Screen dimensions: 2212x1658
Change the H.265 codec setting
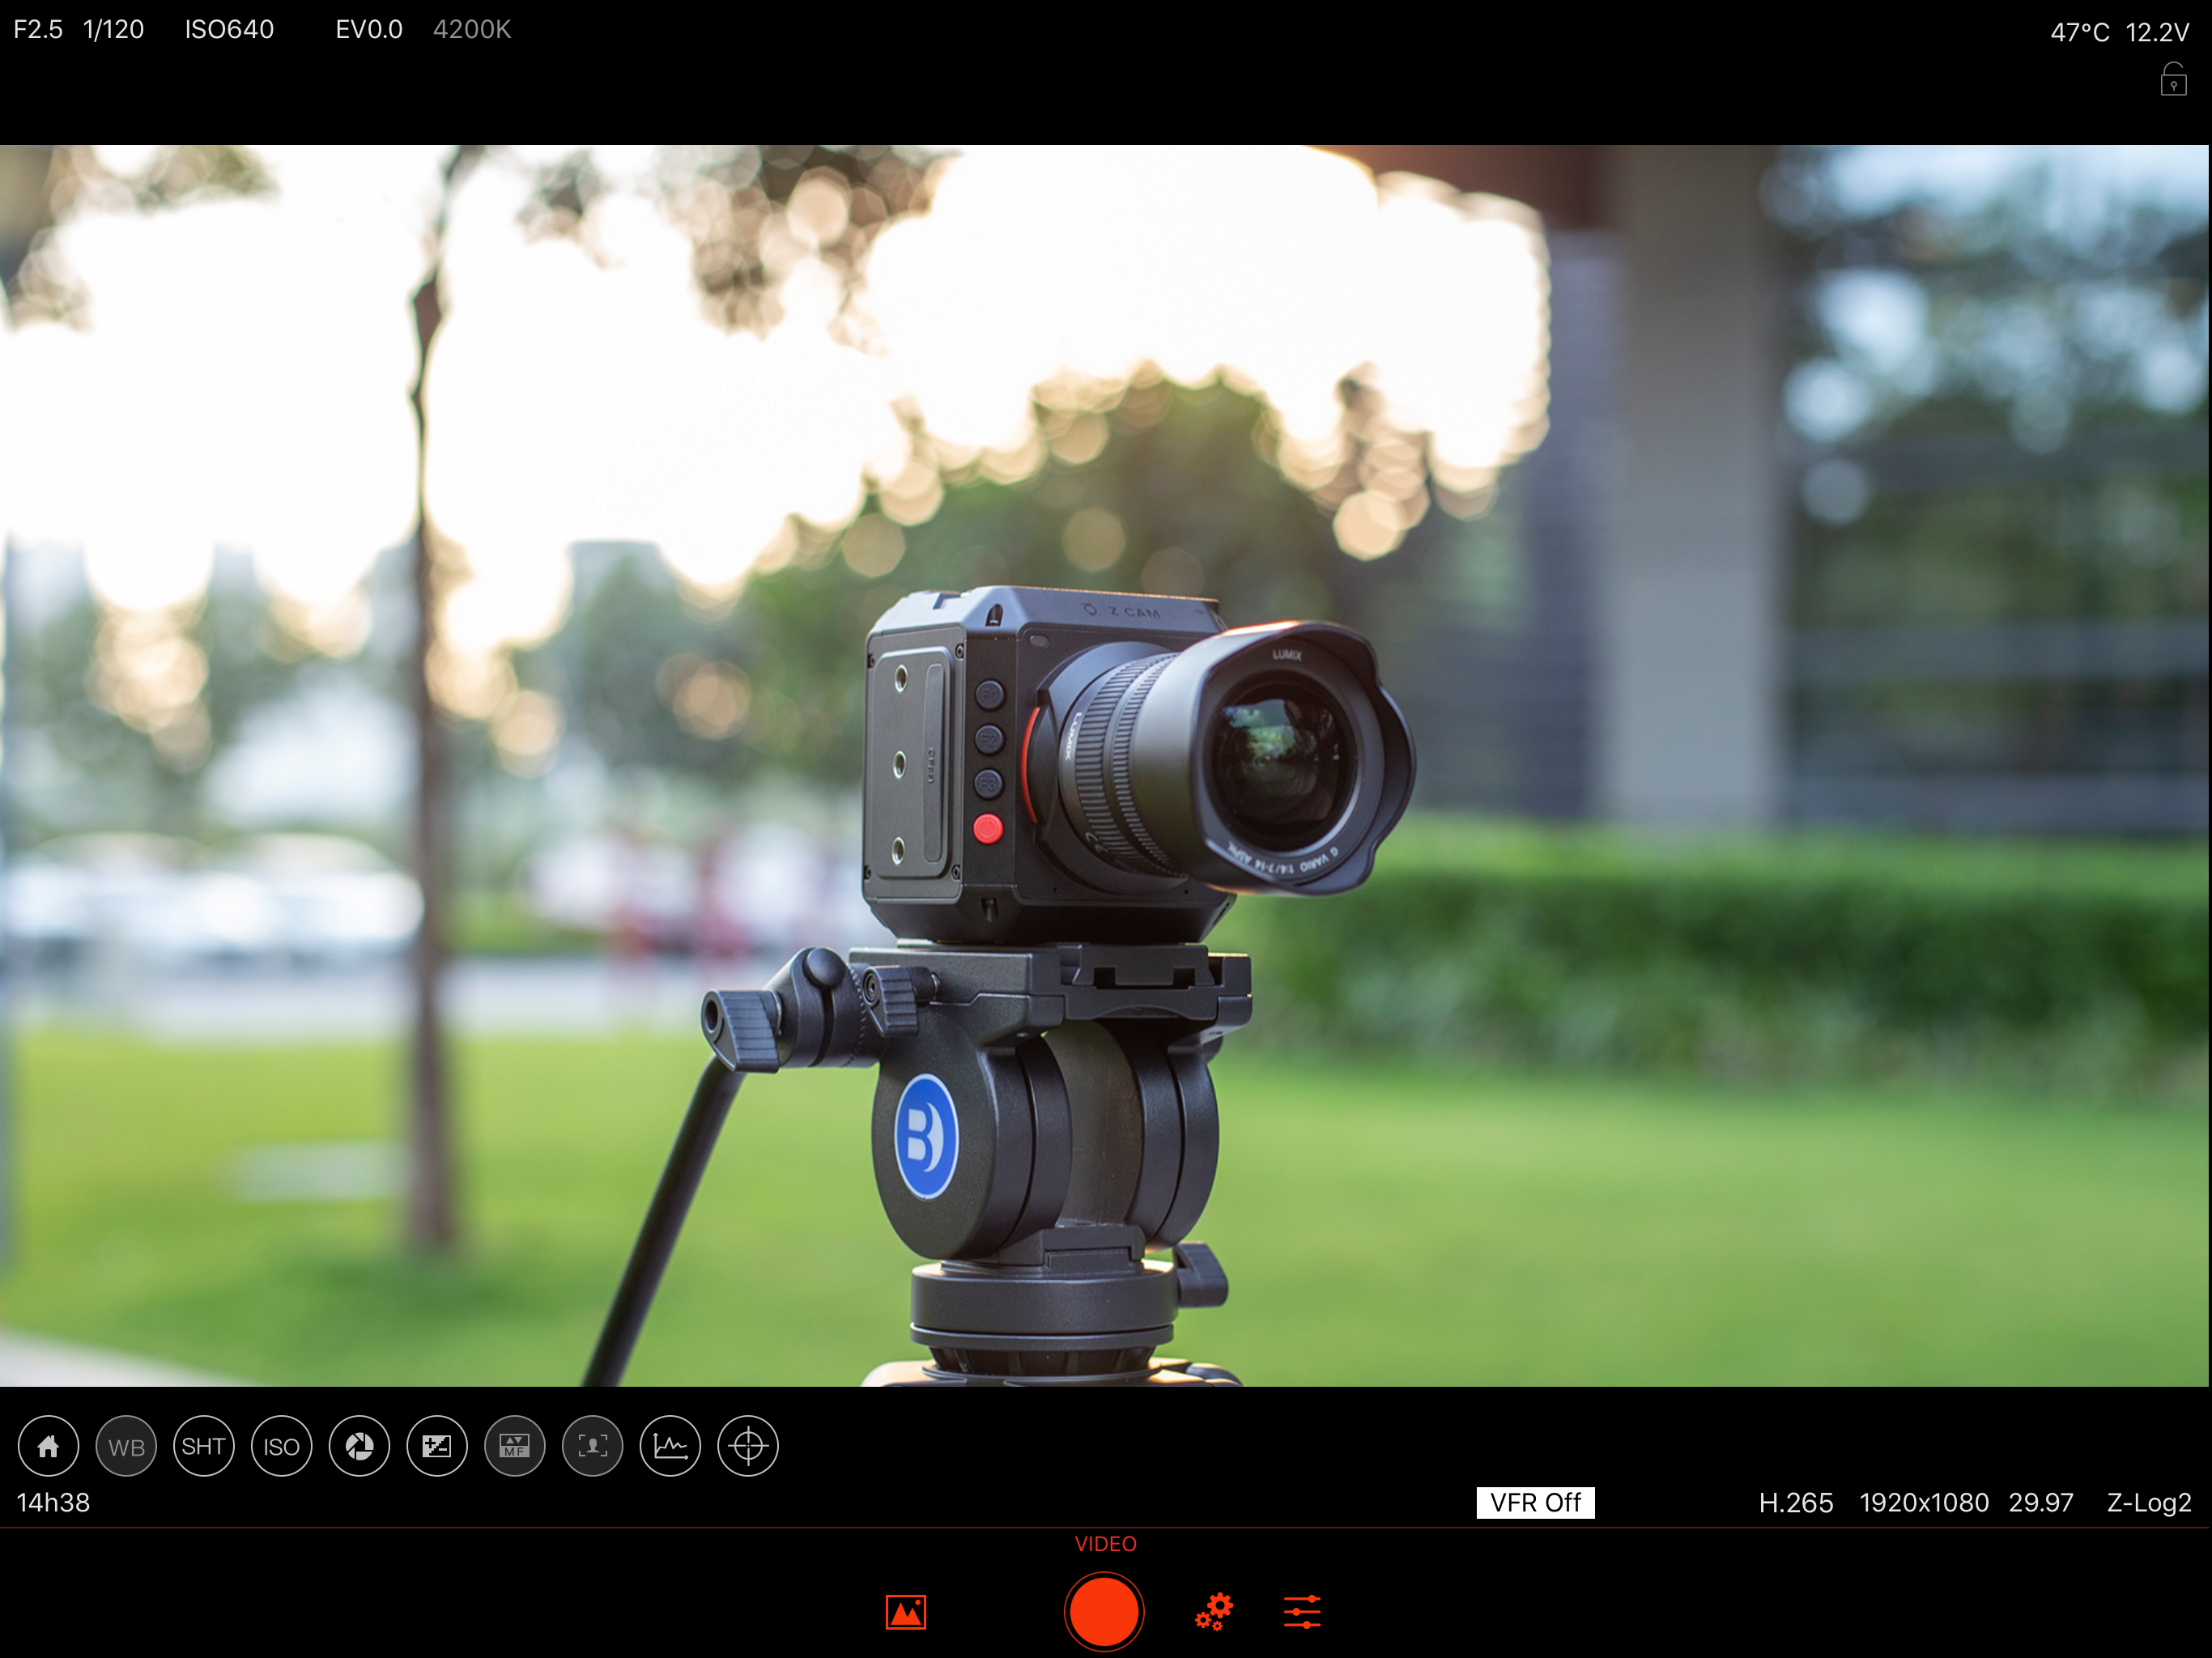point(1795,1502)
